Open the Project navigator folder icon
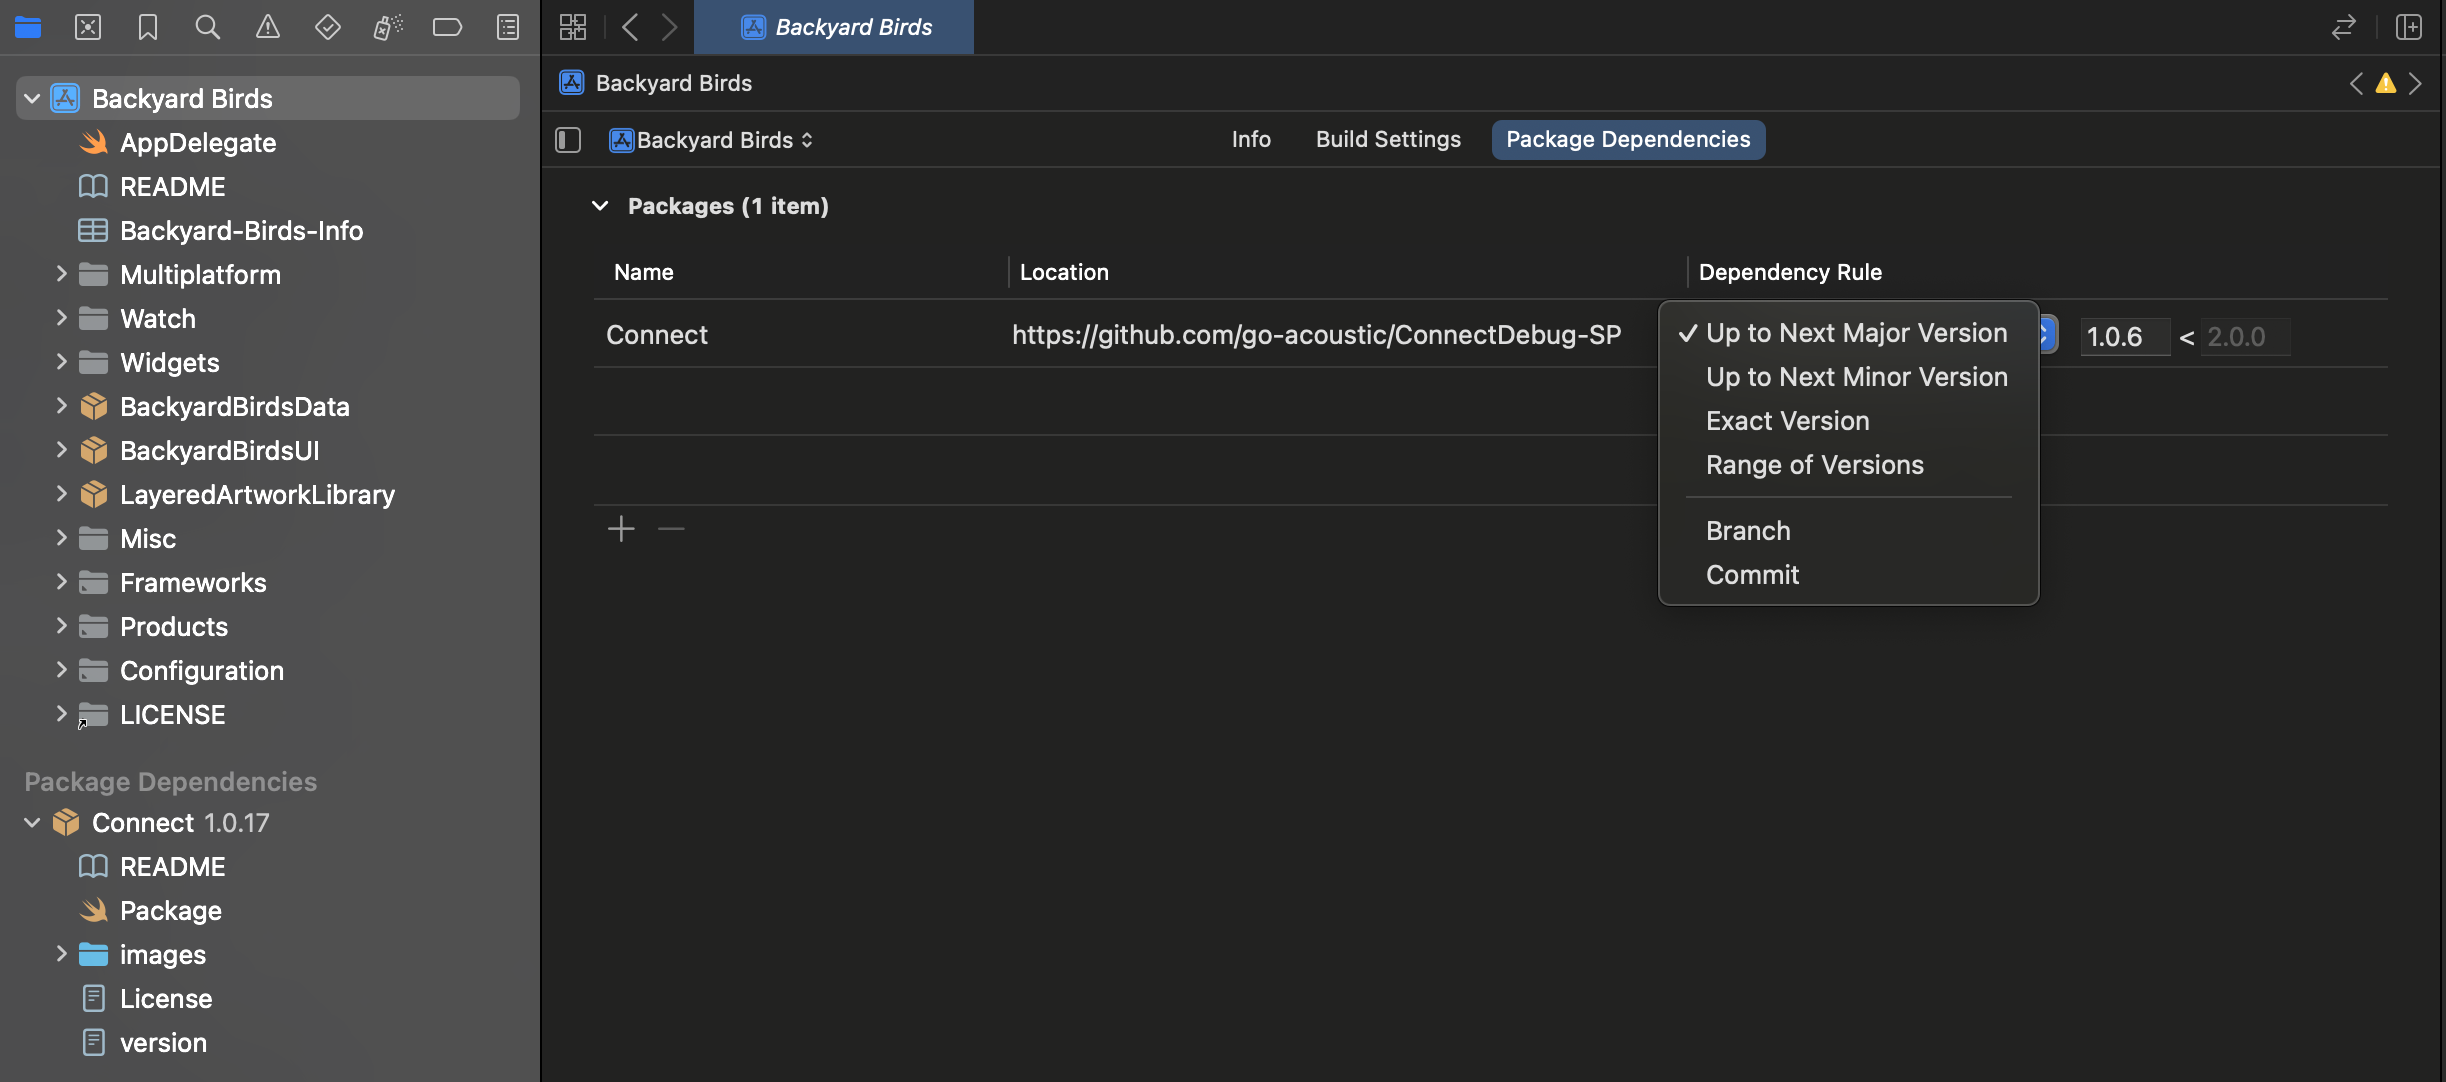This screenshot has height=1082, width=2446. pos(28,27)
